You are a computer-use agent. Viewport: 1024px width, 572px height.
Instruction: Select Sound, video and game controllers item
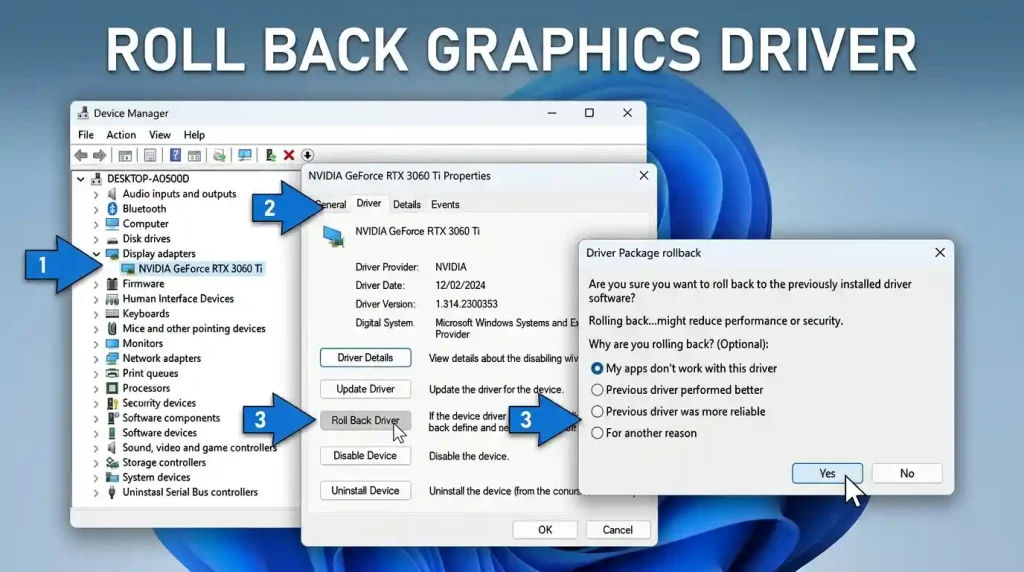tap(199, 447)
